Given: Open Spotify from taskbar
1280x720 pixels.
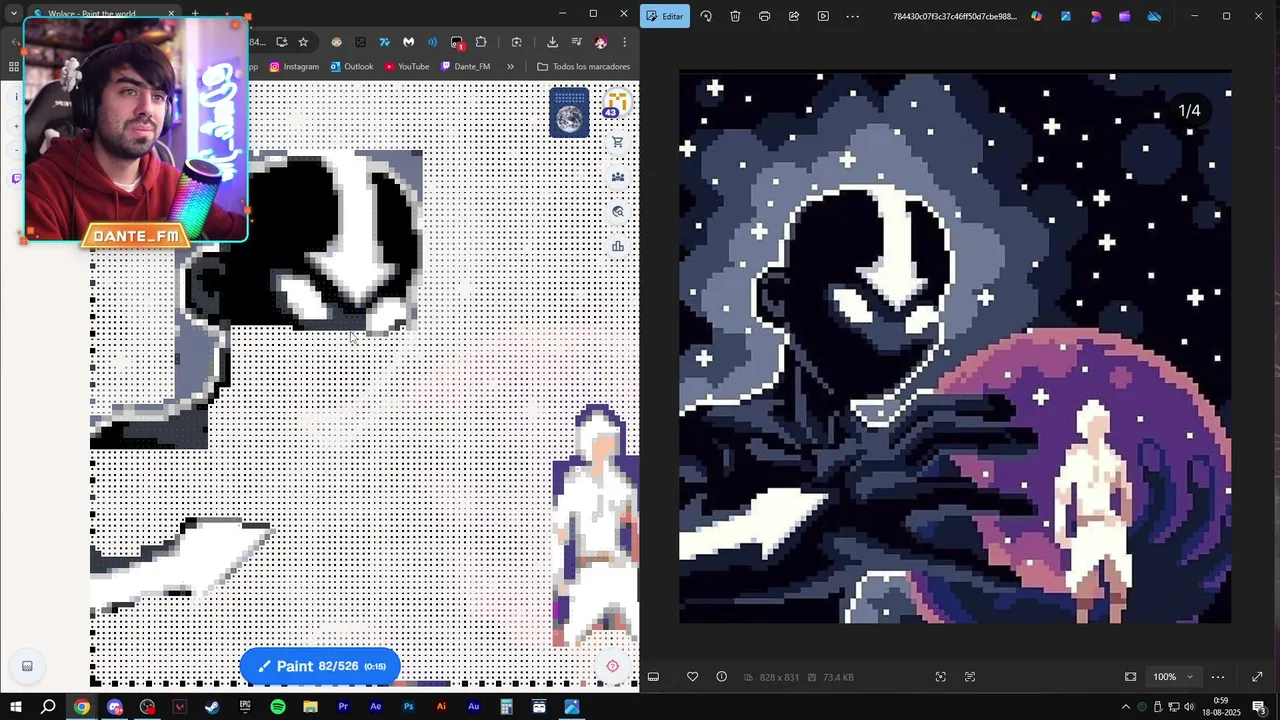Looking at the screenshot, I should pyautogui.click(x=278, y=707).
